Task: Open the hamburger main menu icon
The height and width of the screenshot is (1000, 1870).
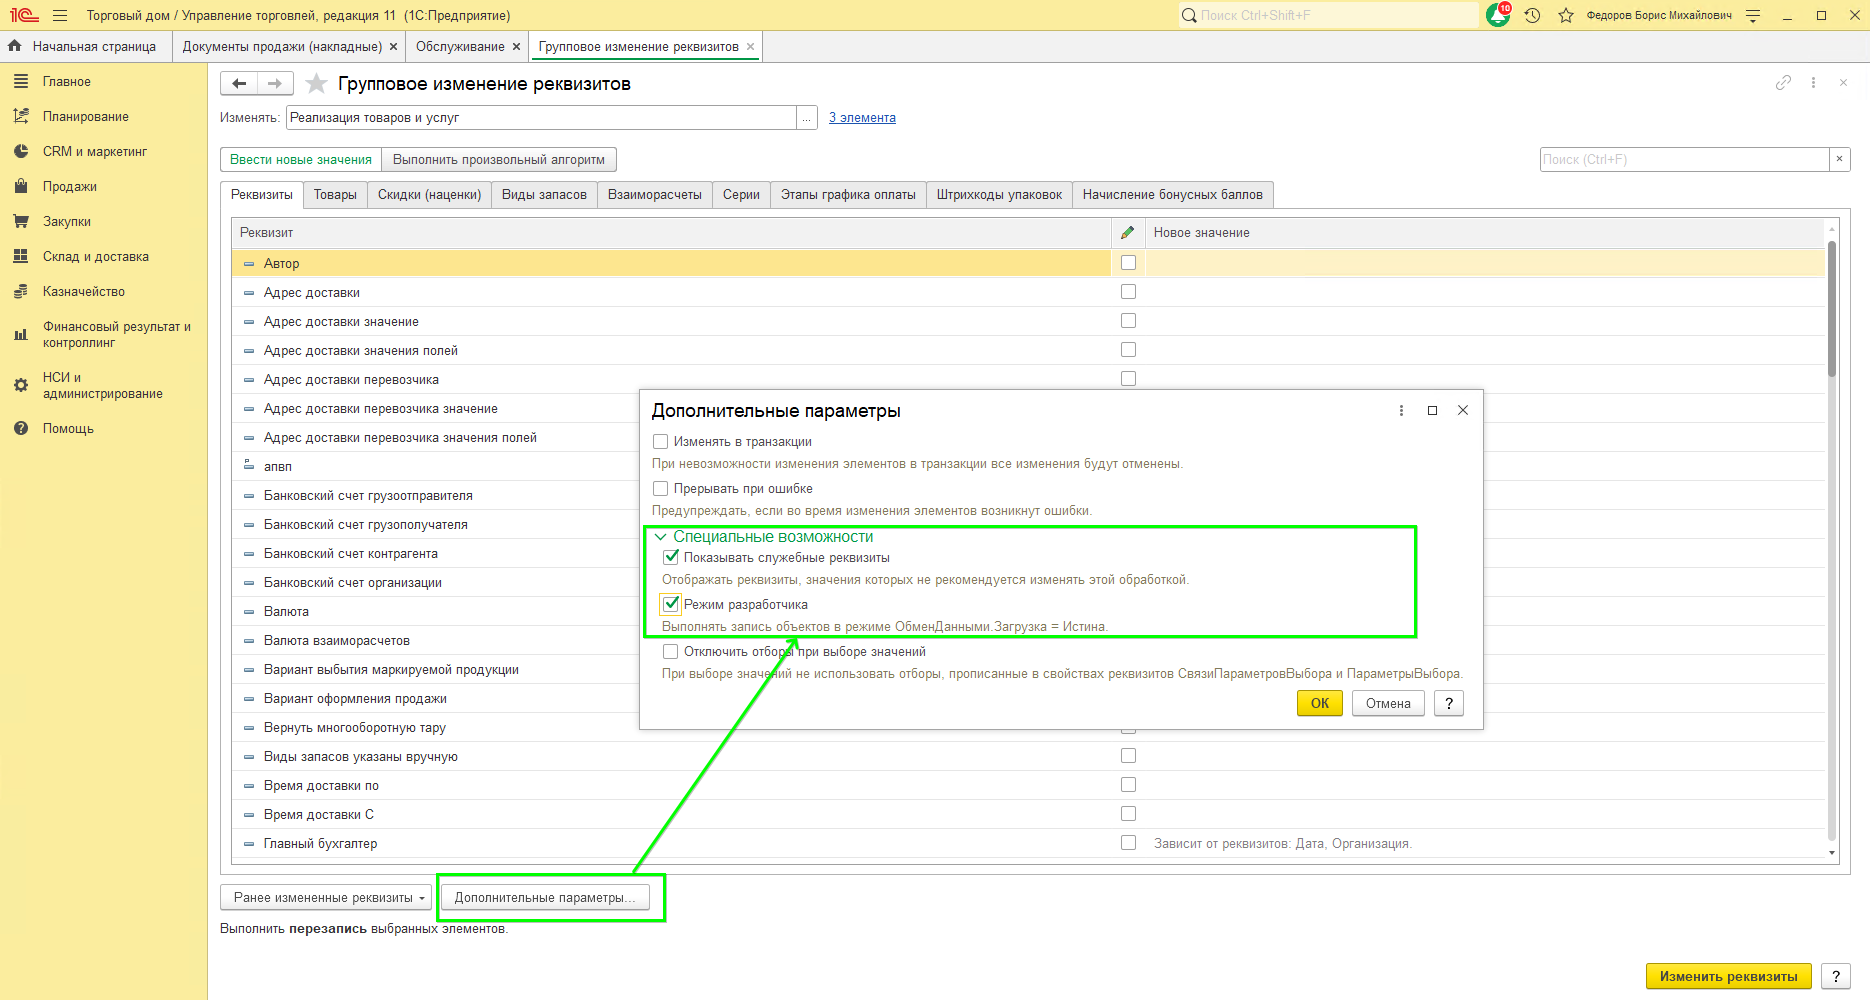Action: 60,15
